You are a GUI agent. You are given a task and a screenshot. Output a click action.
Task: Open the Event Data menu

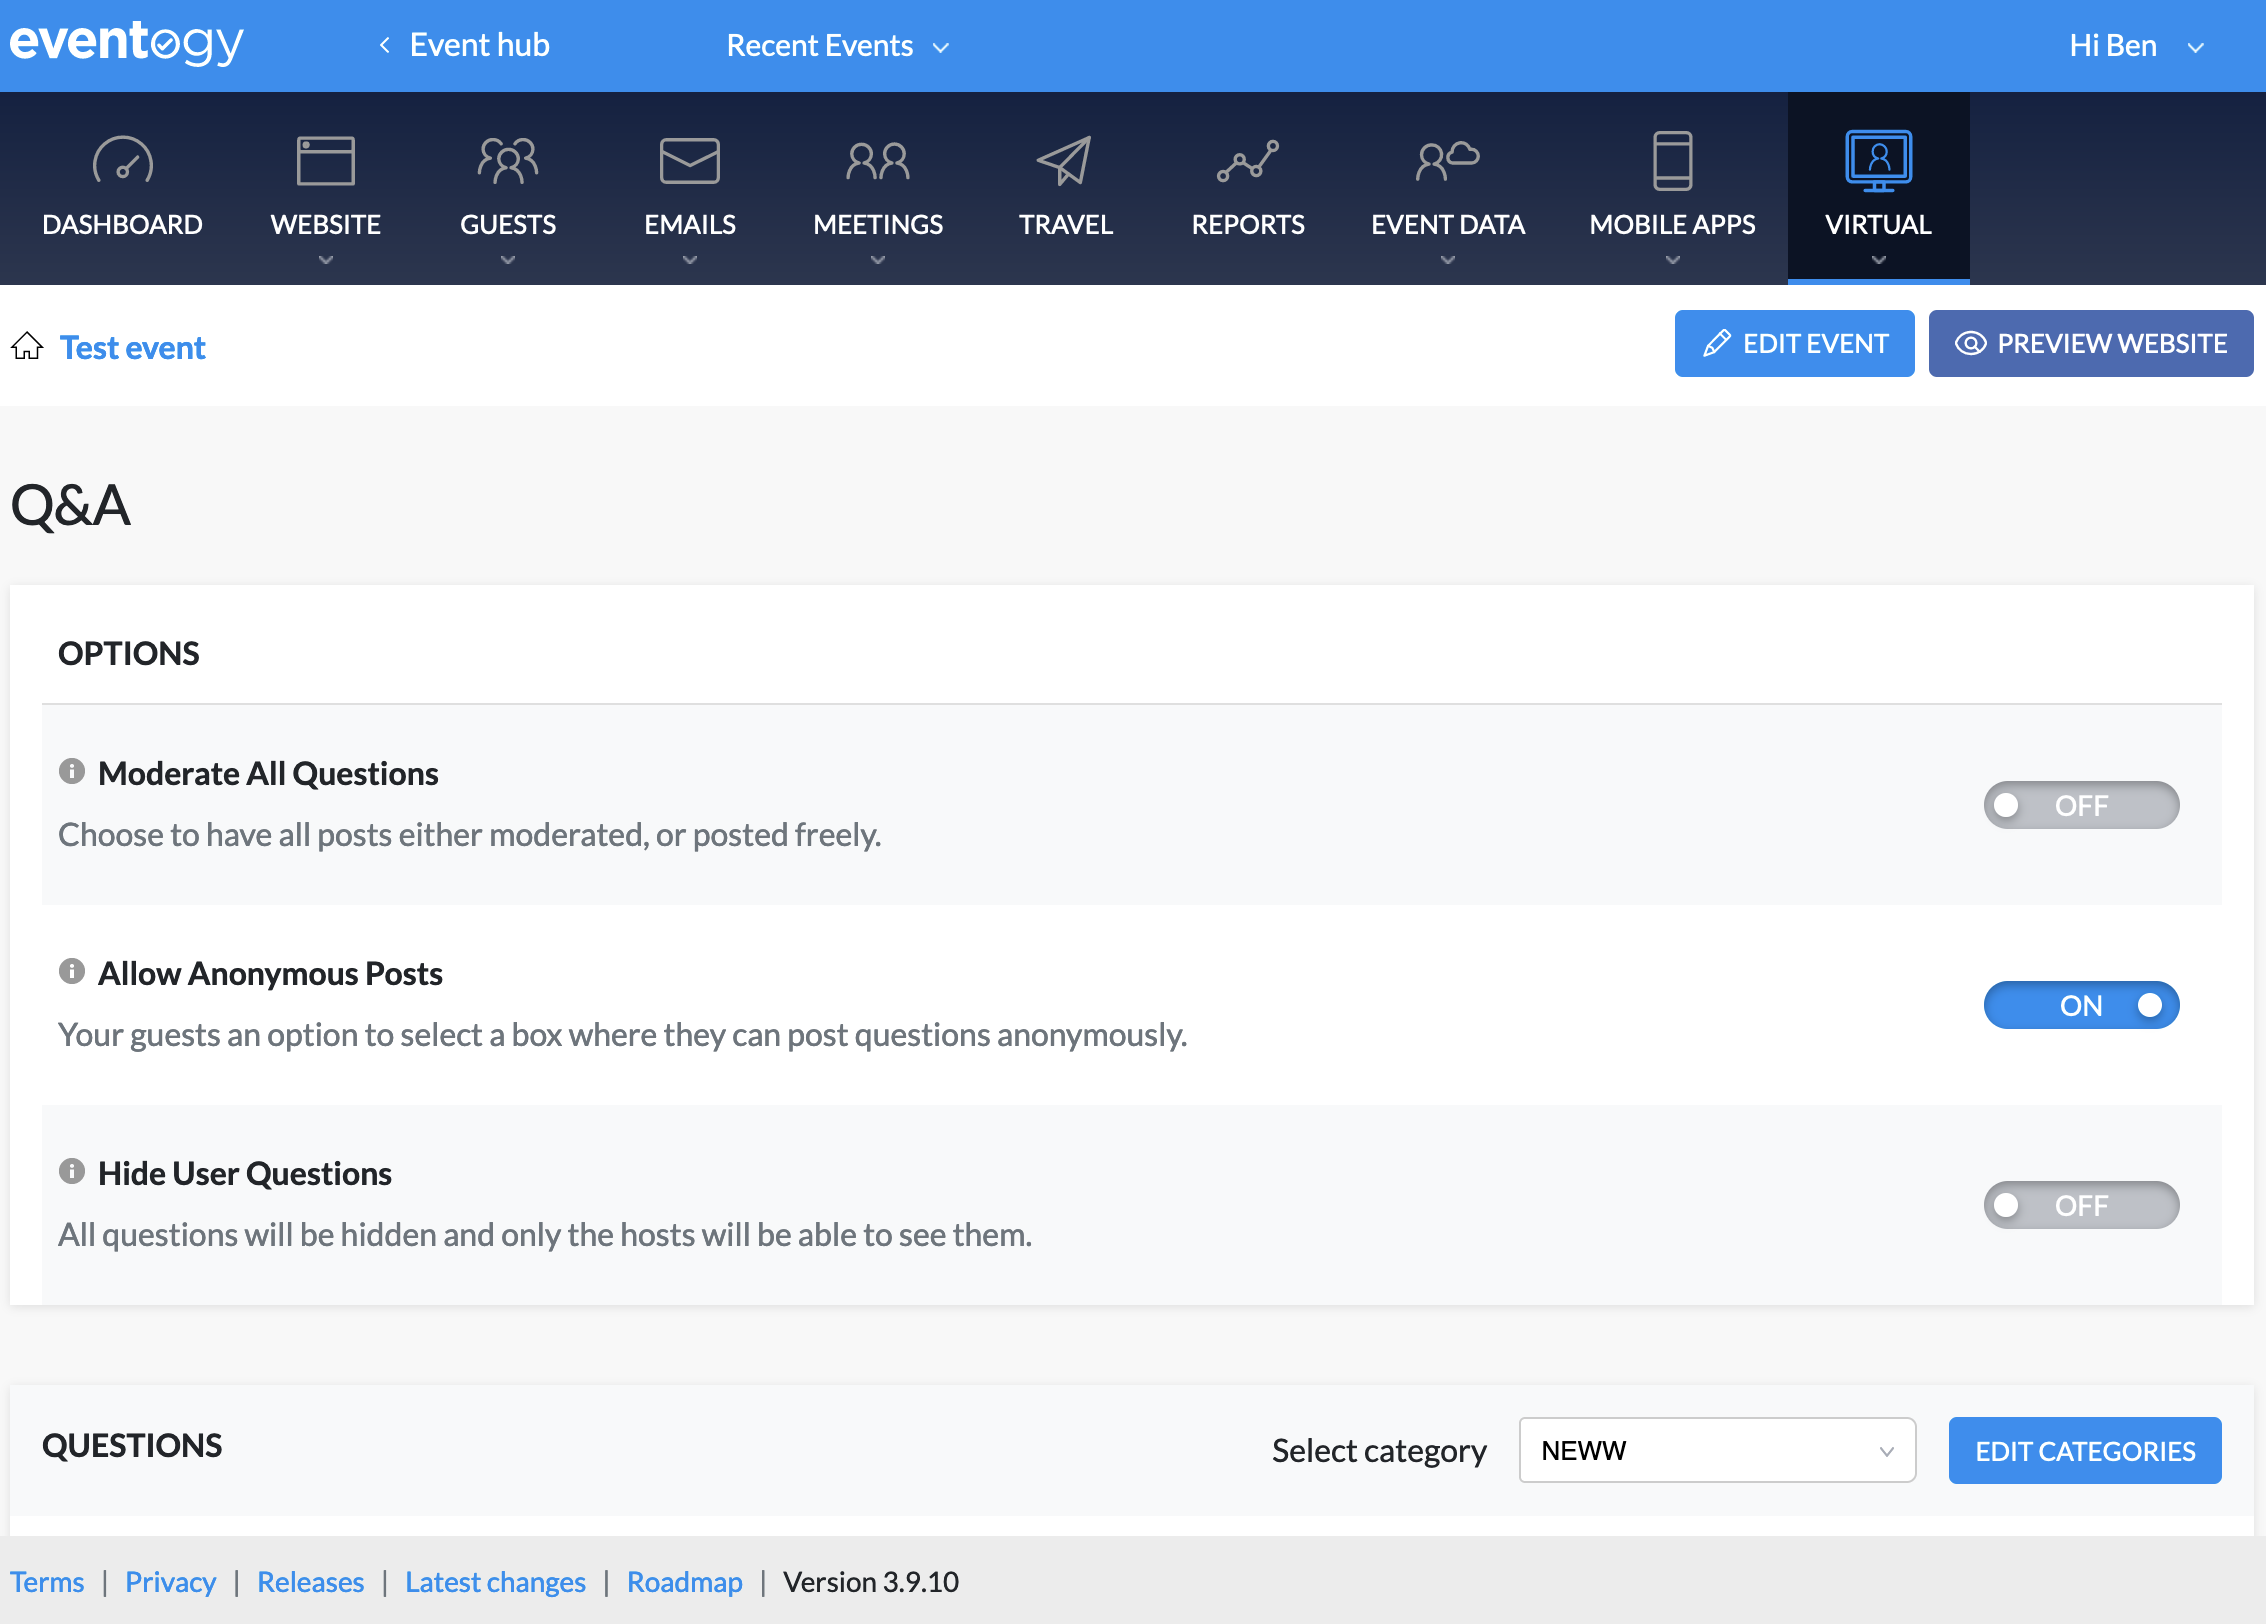[x=1447, y=224]
